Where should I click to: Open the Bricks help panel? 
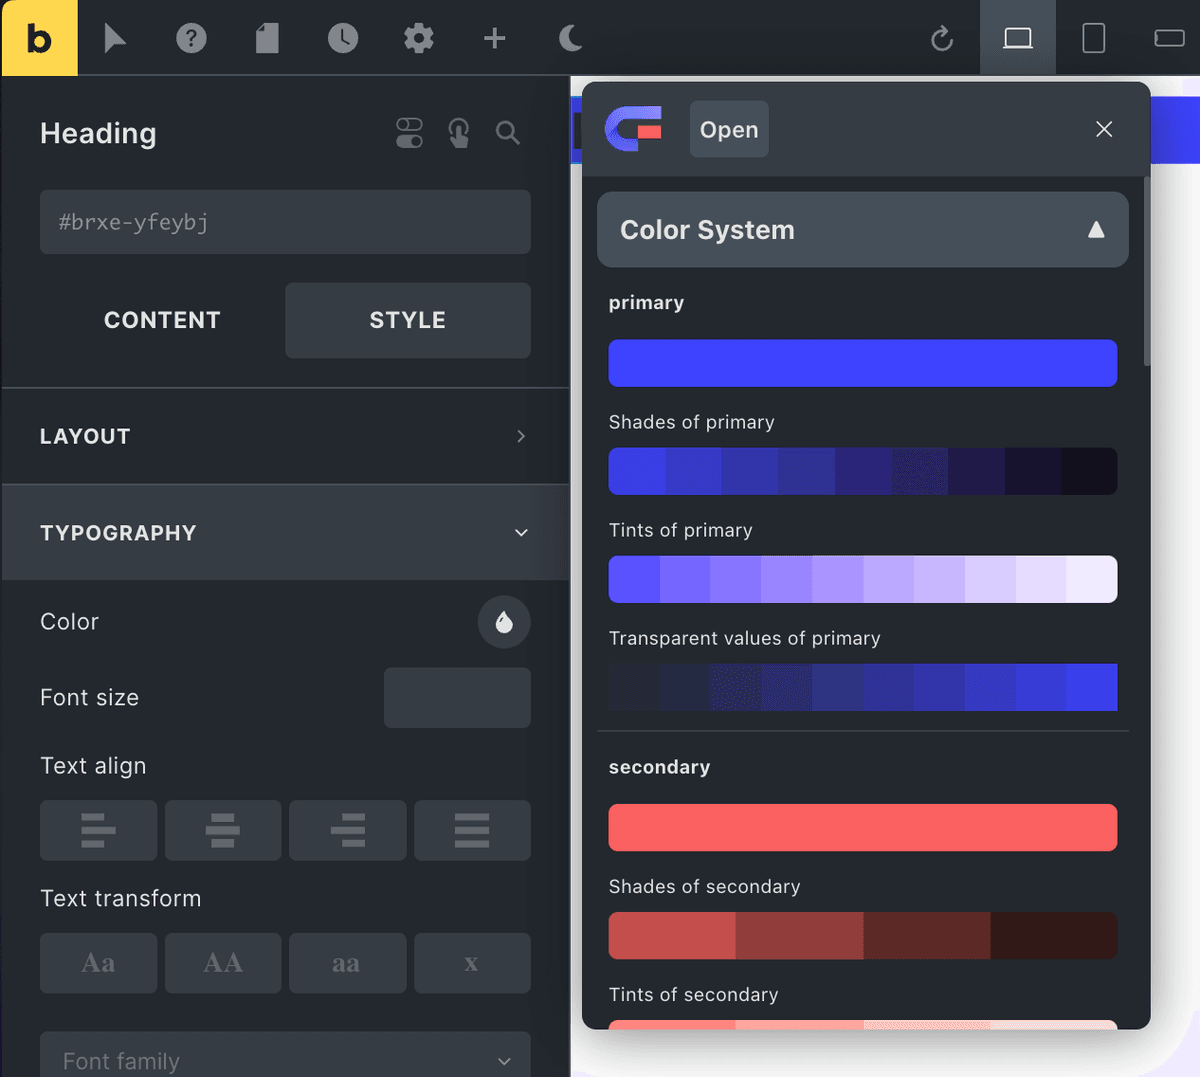tap(191, 38)
